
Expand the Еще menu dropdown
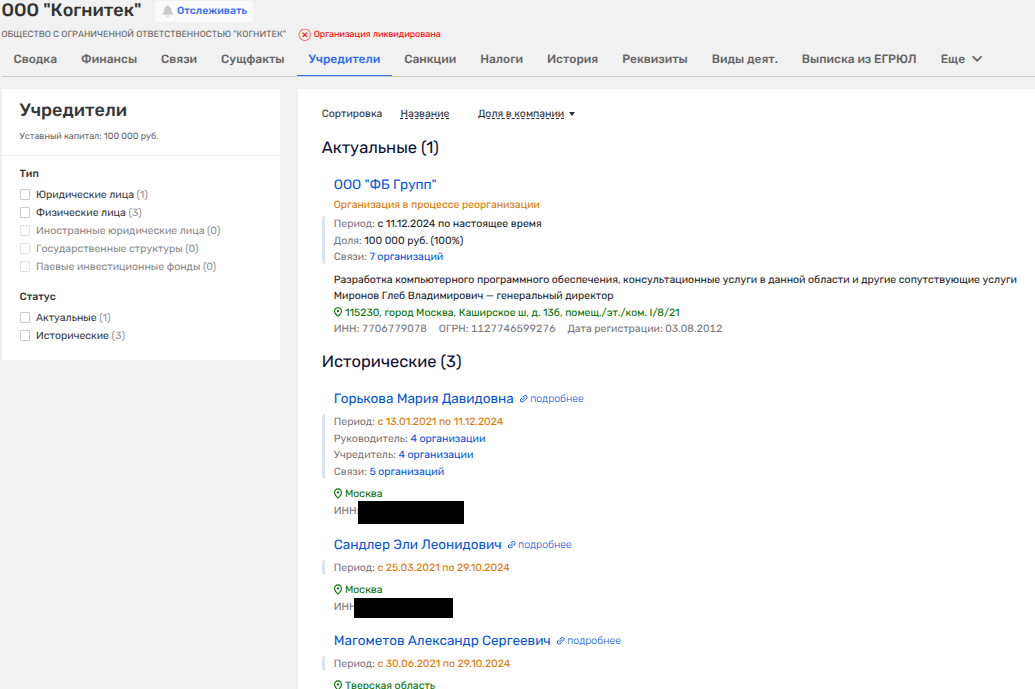(x=961, y=59)
